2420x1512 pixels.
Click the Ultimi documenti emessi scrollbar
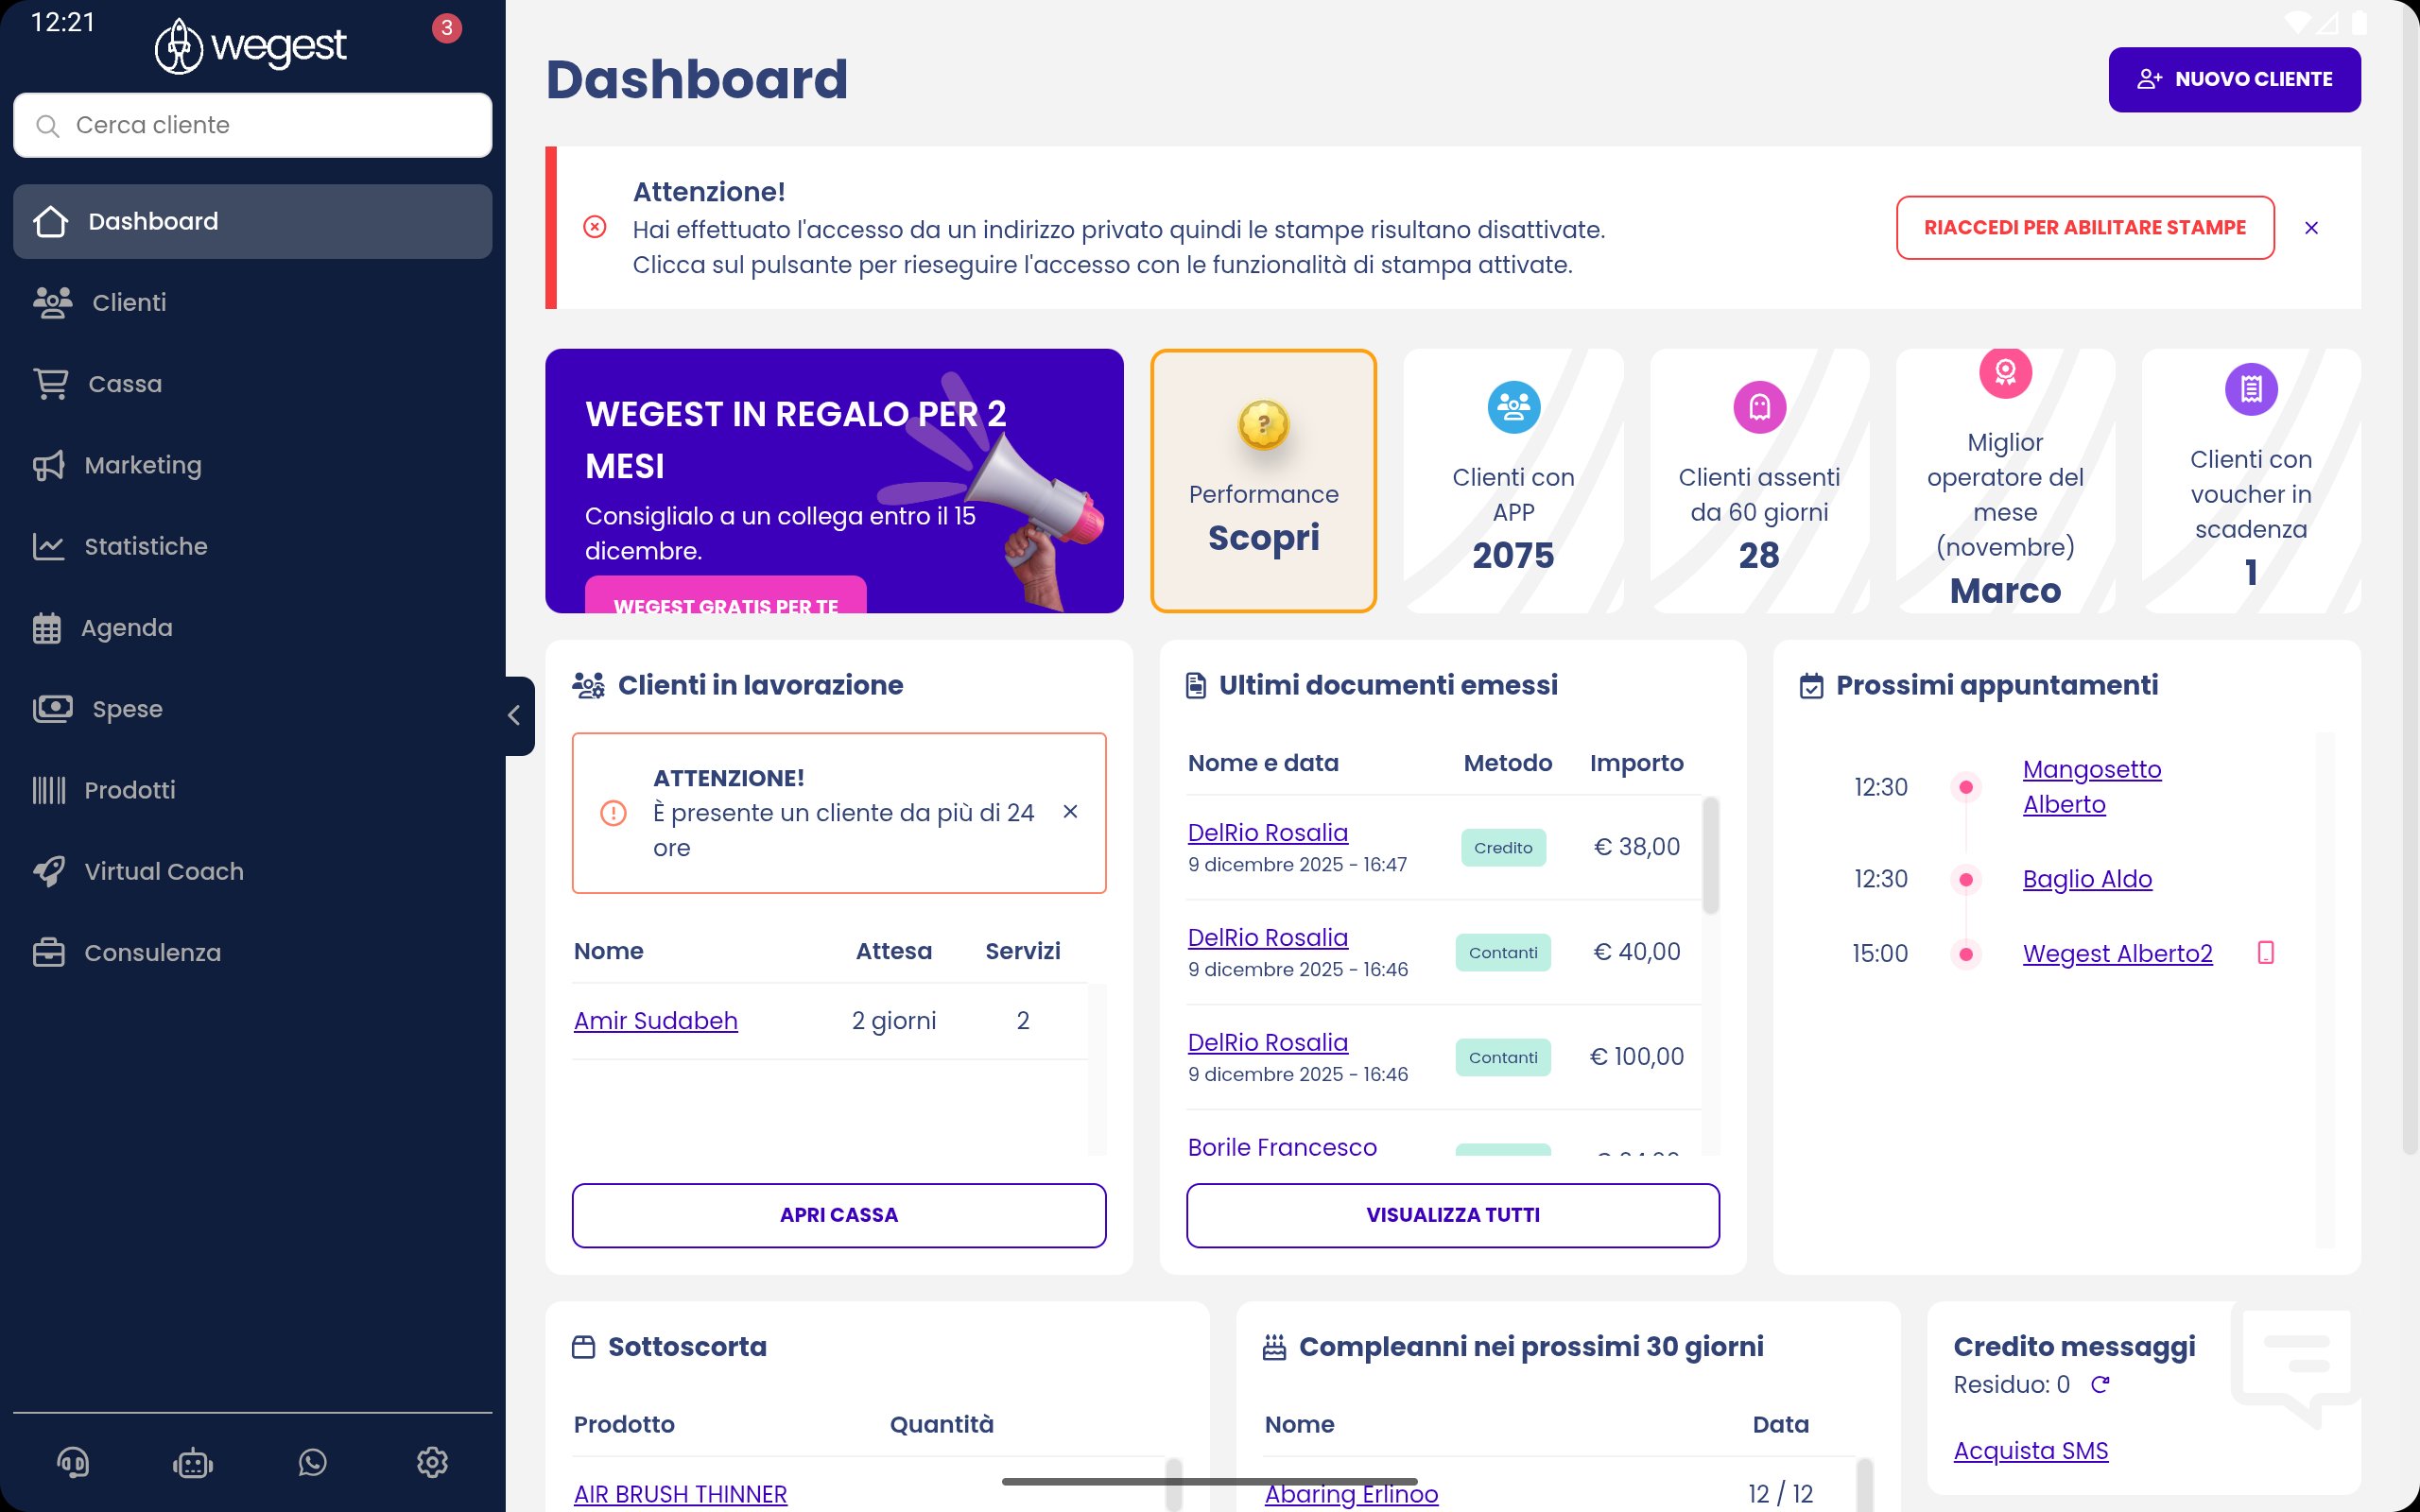pos(1710,856)
